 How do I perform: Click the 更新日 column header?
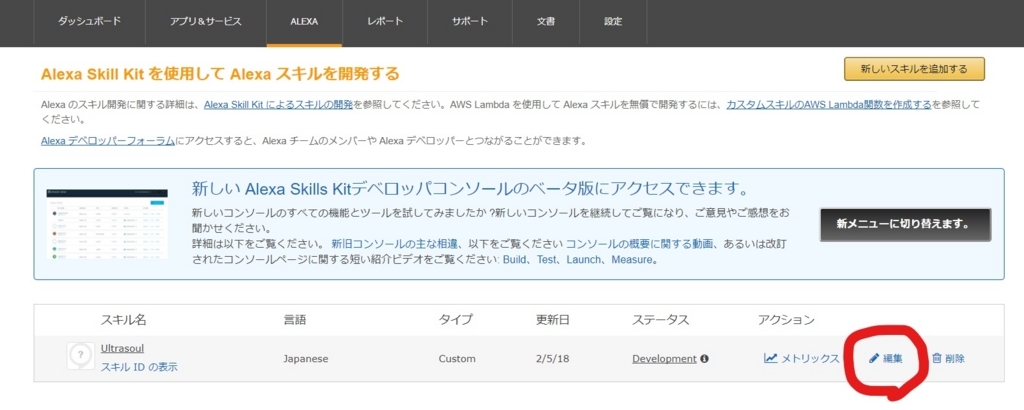(x=552, y=320)
